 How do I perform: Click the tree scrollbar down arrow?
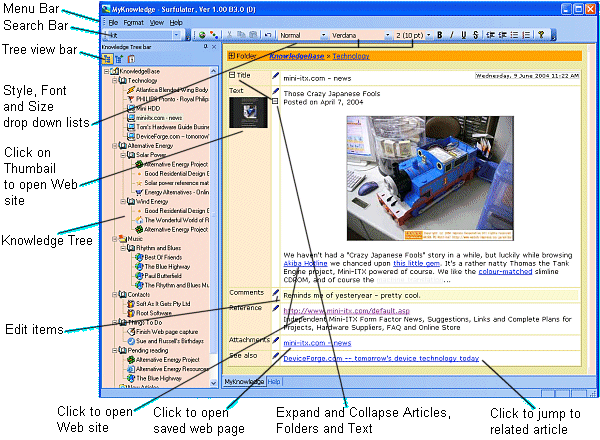[214, 383]
